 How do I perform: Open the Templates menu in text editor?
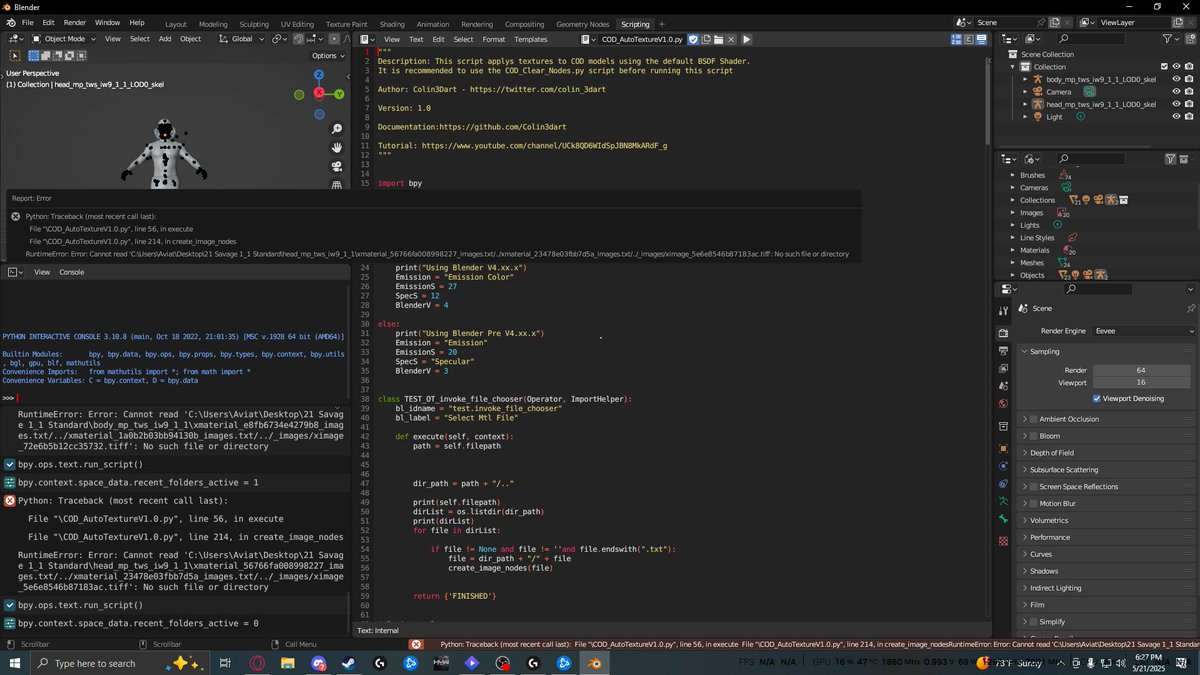click(531, 39)
